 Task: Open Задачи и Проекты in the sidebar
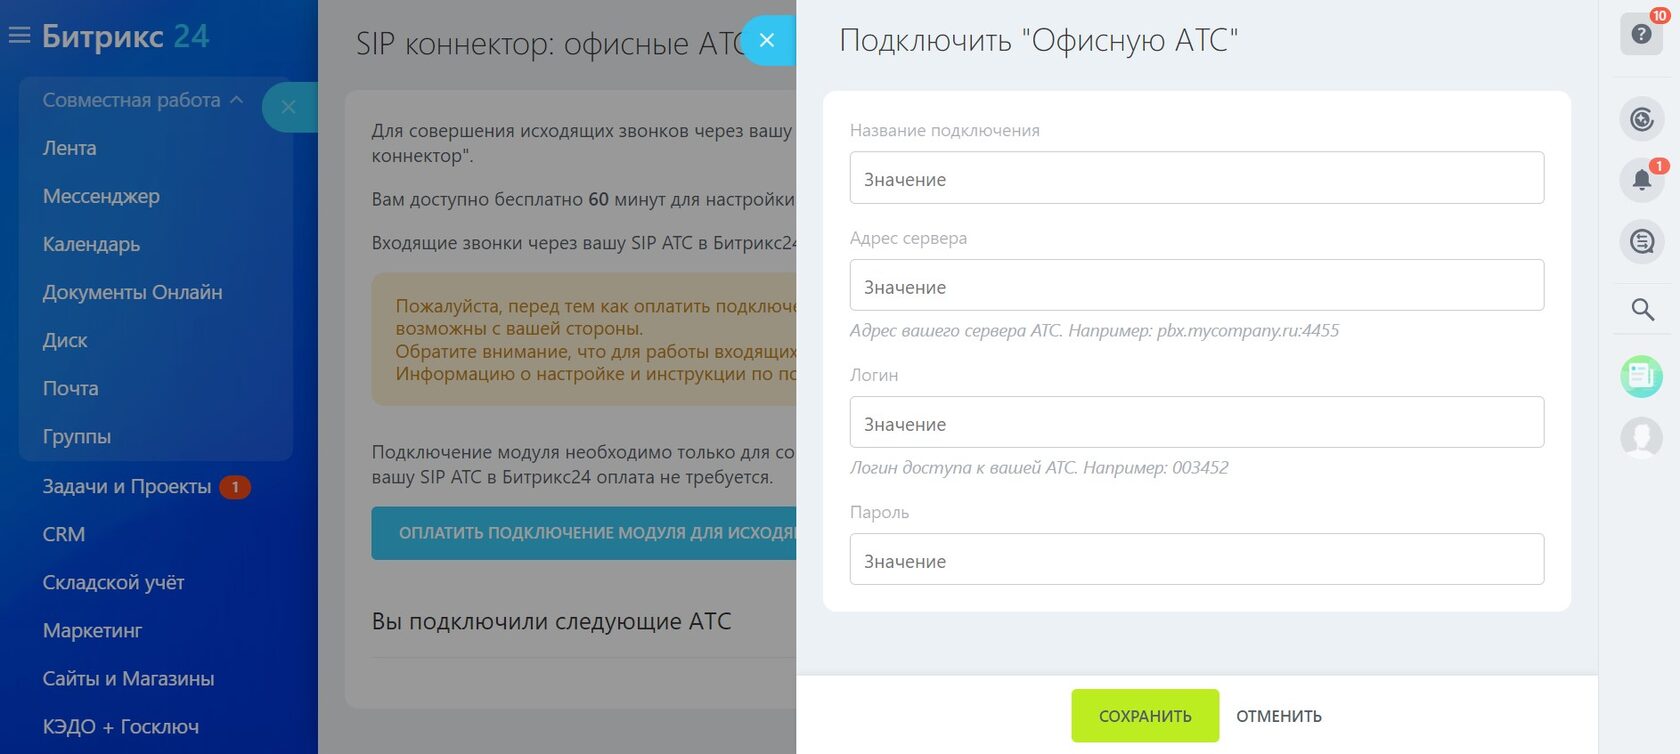coord(127,486)
